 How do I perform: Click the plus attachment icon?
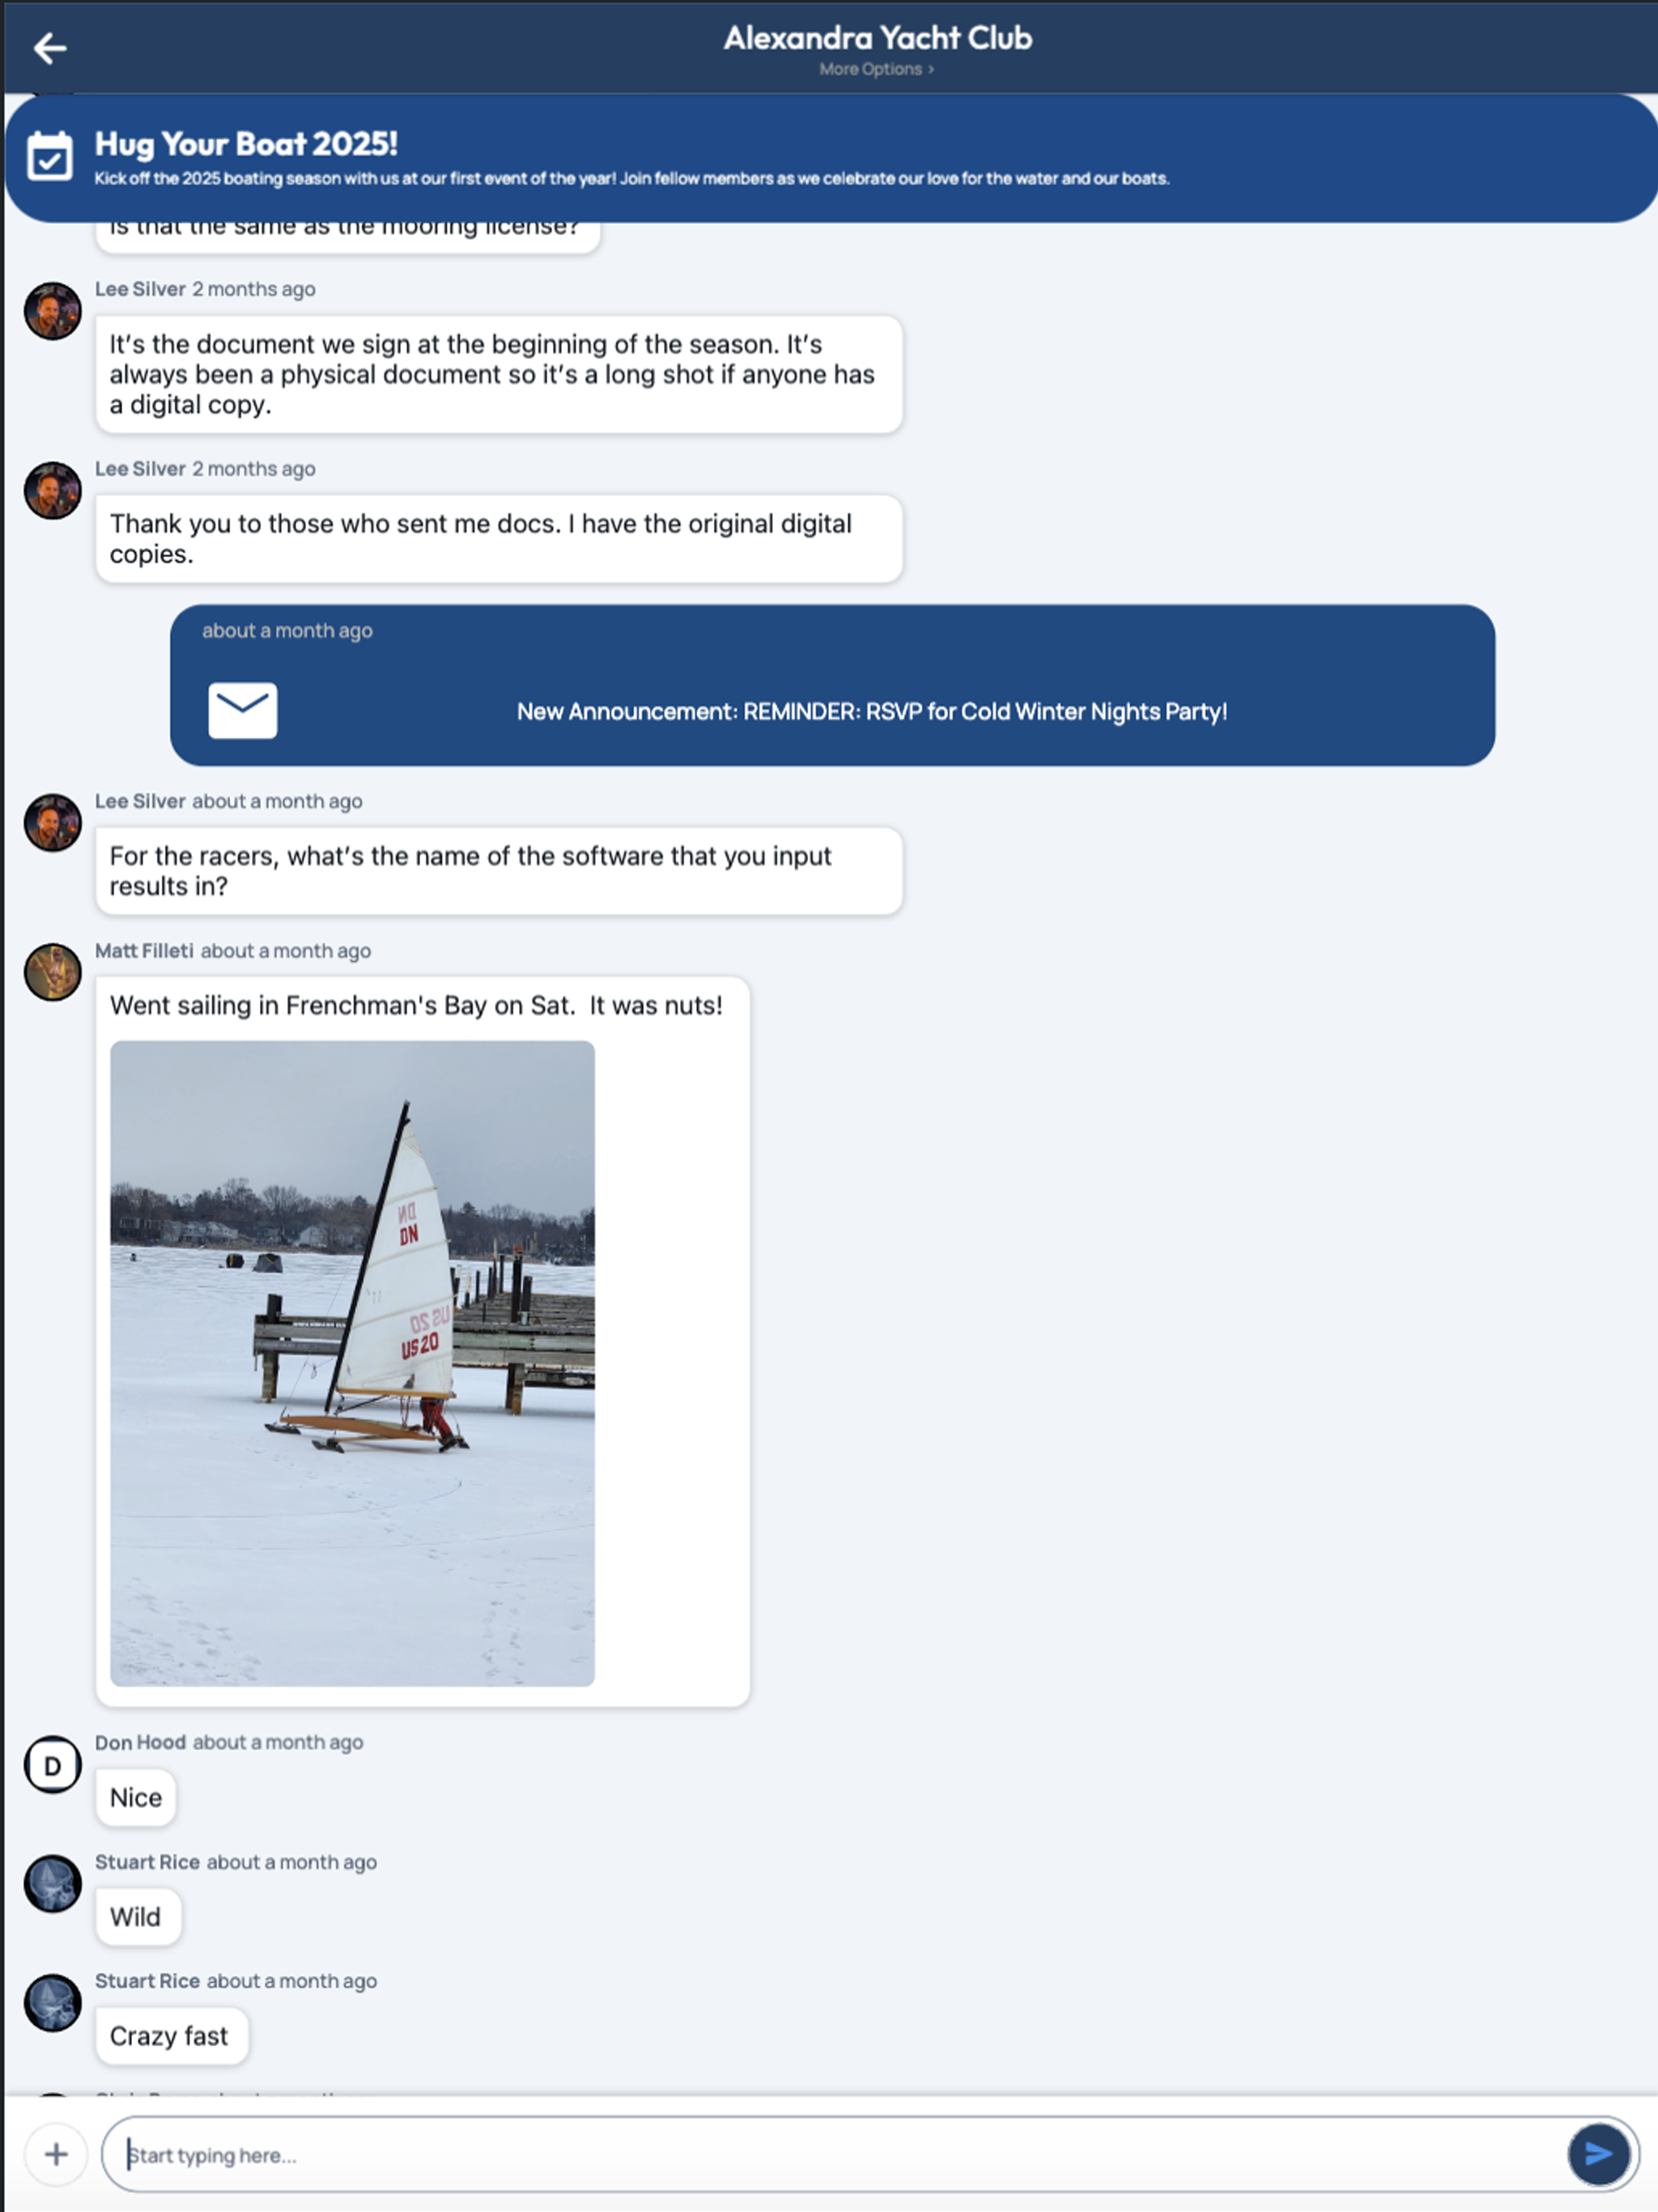coord(56,2155)
